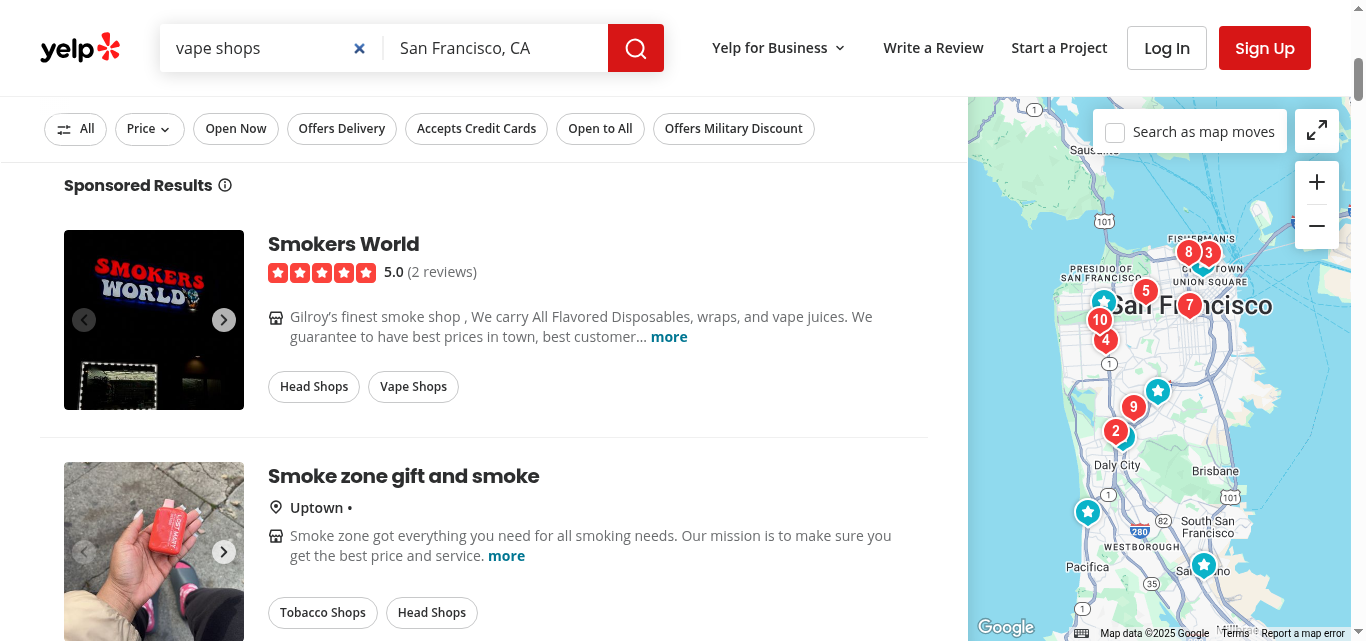Open the Sponsored Results info icon
Image resolution: width=1366 pixels, height=641 pixels.
[x=225, y=185]
